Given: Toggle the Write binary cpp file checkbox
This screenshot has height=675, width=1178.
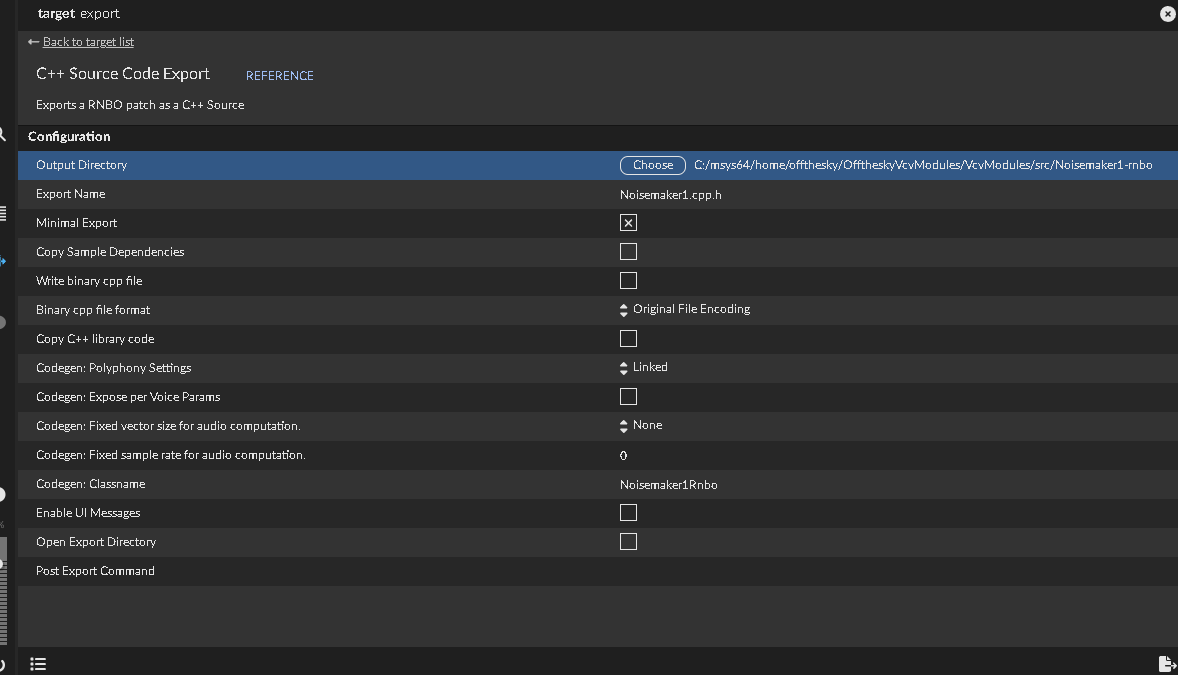Looking at the screenshot, I should [x=628, y=281].
